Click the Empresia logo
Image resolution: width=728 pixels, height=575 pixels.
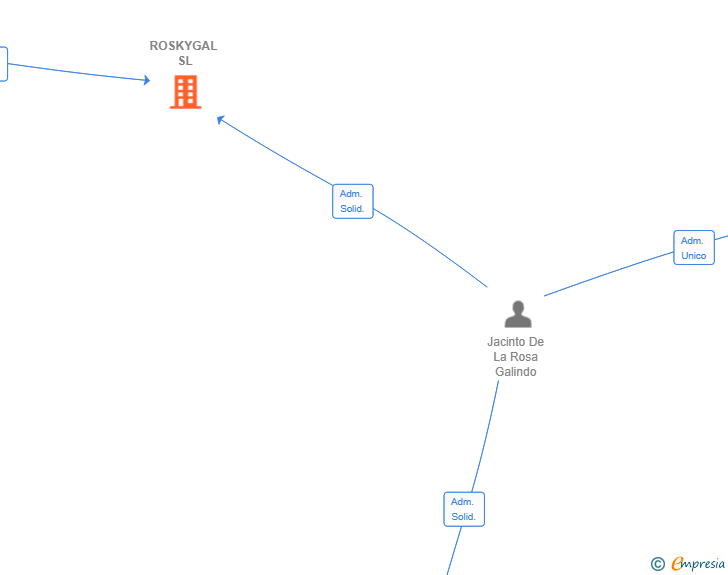698,563
